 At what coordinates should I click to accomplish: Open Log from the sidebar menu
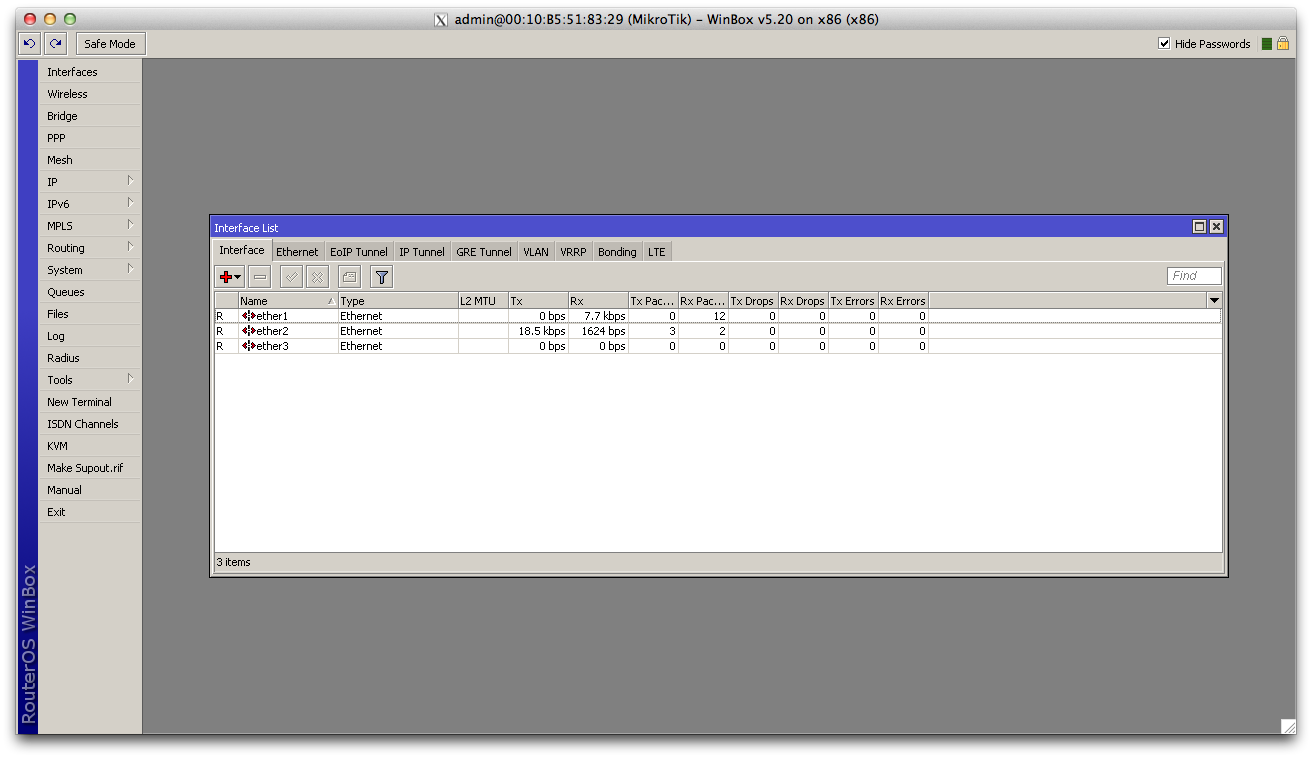90,336
